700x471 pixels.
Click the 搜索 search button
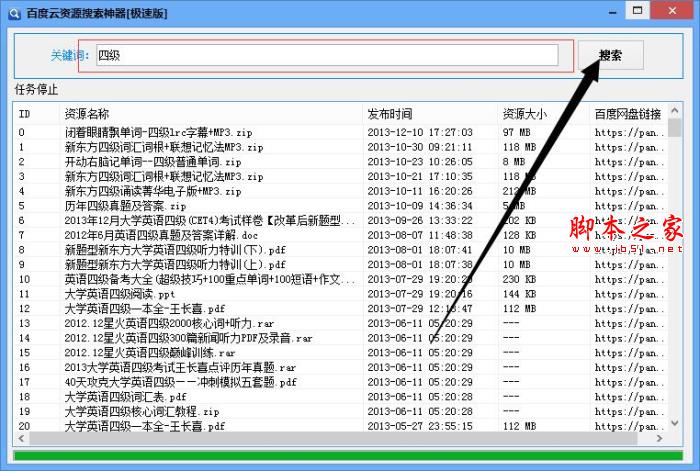pyautogui.click(x=611, y=55)
